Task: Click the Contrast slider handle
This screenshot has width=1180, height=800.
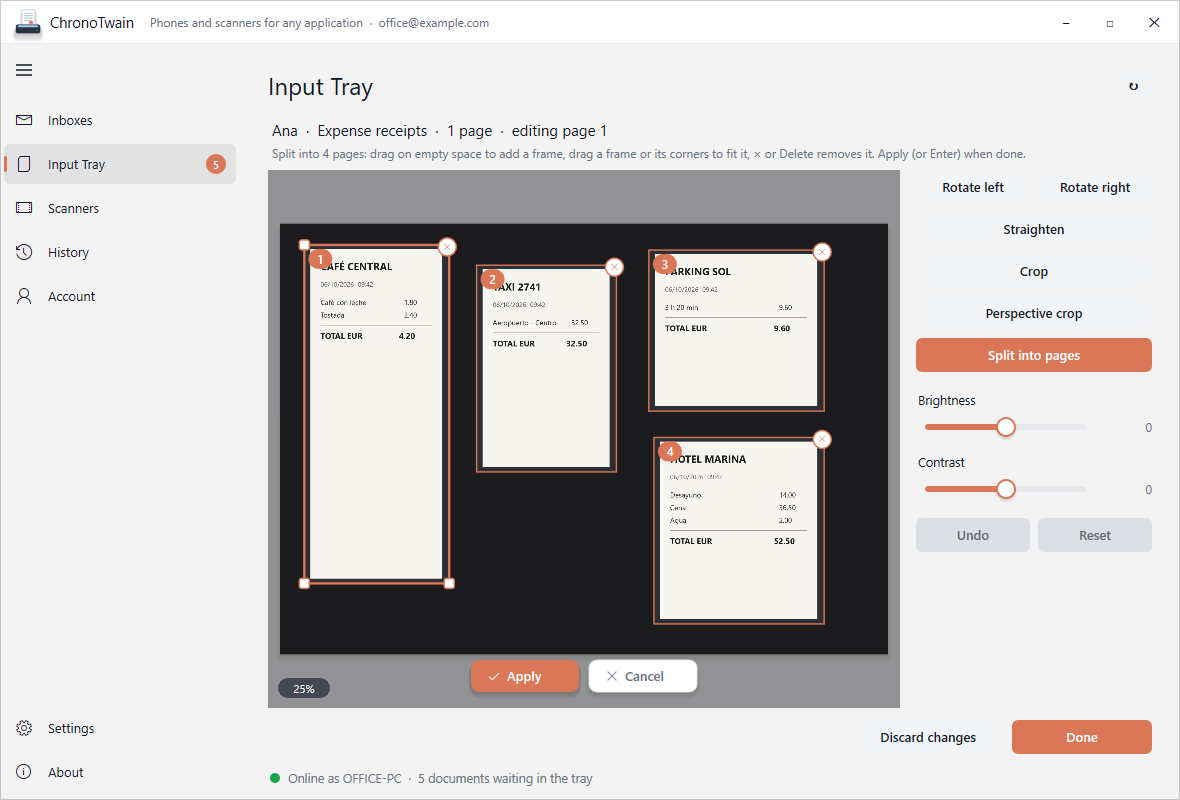Action: tap(1005, 489)
